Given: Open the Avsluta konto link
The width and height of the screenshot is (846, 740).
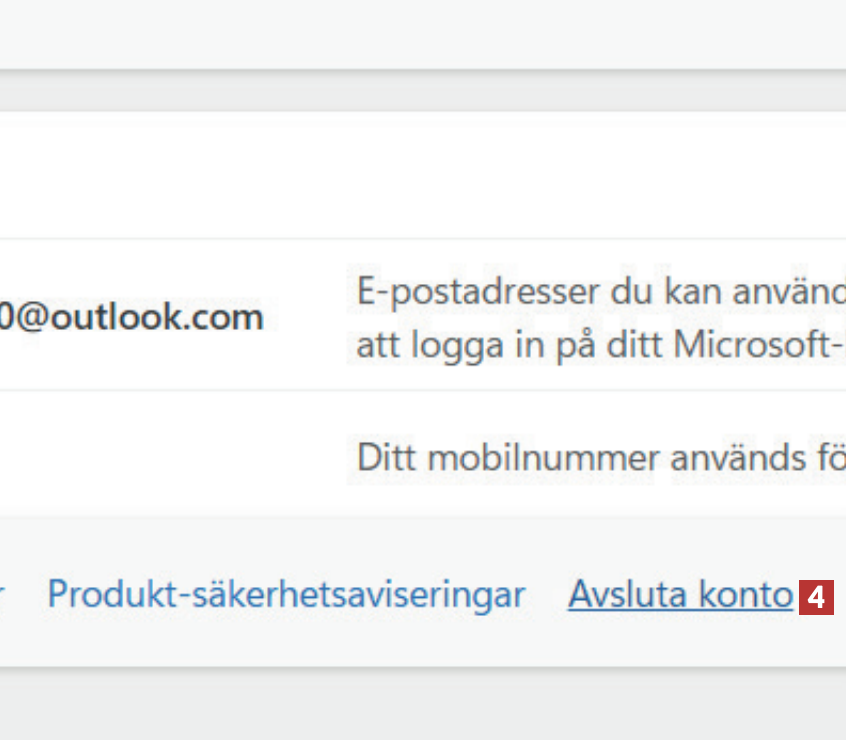Looking at the screenshot, I should pos(680,595).
